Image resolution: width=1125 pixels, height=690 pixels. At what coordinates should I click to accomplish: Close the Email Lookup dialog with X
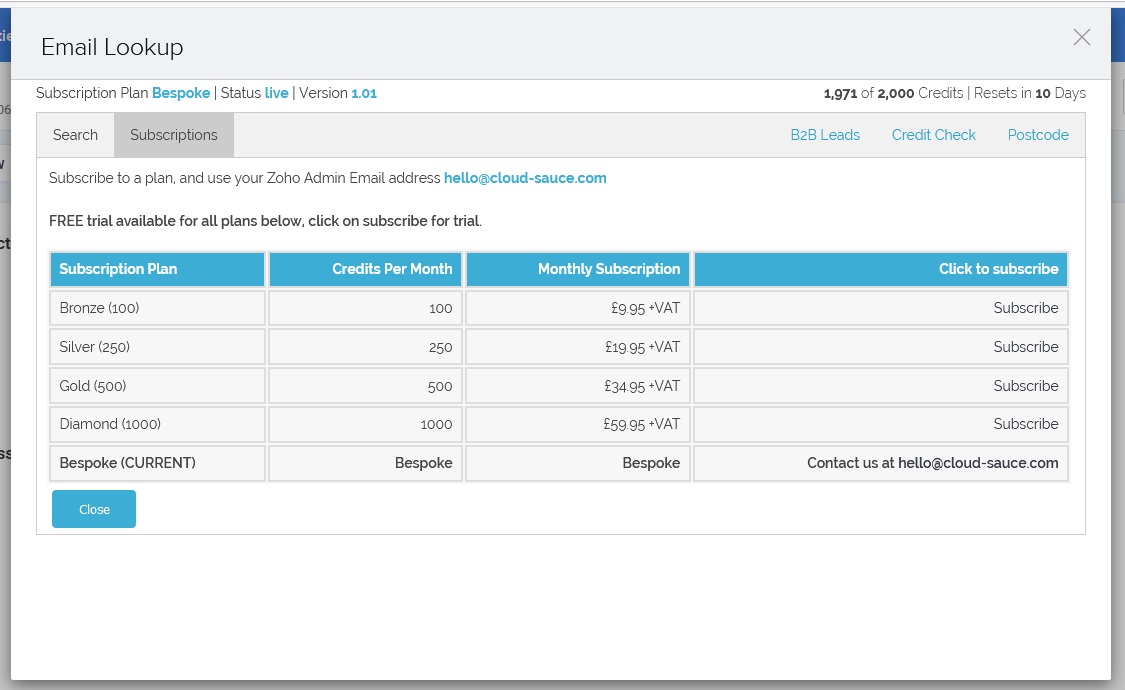tap(1081, 37)
